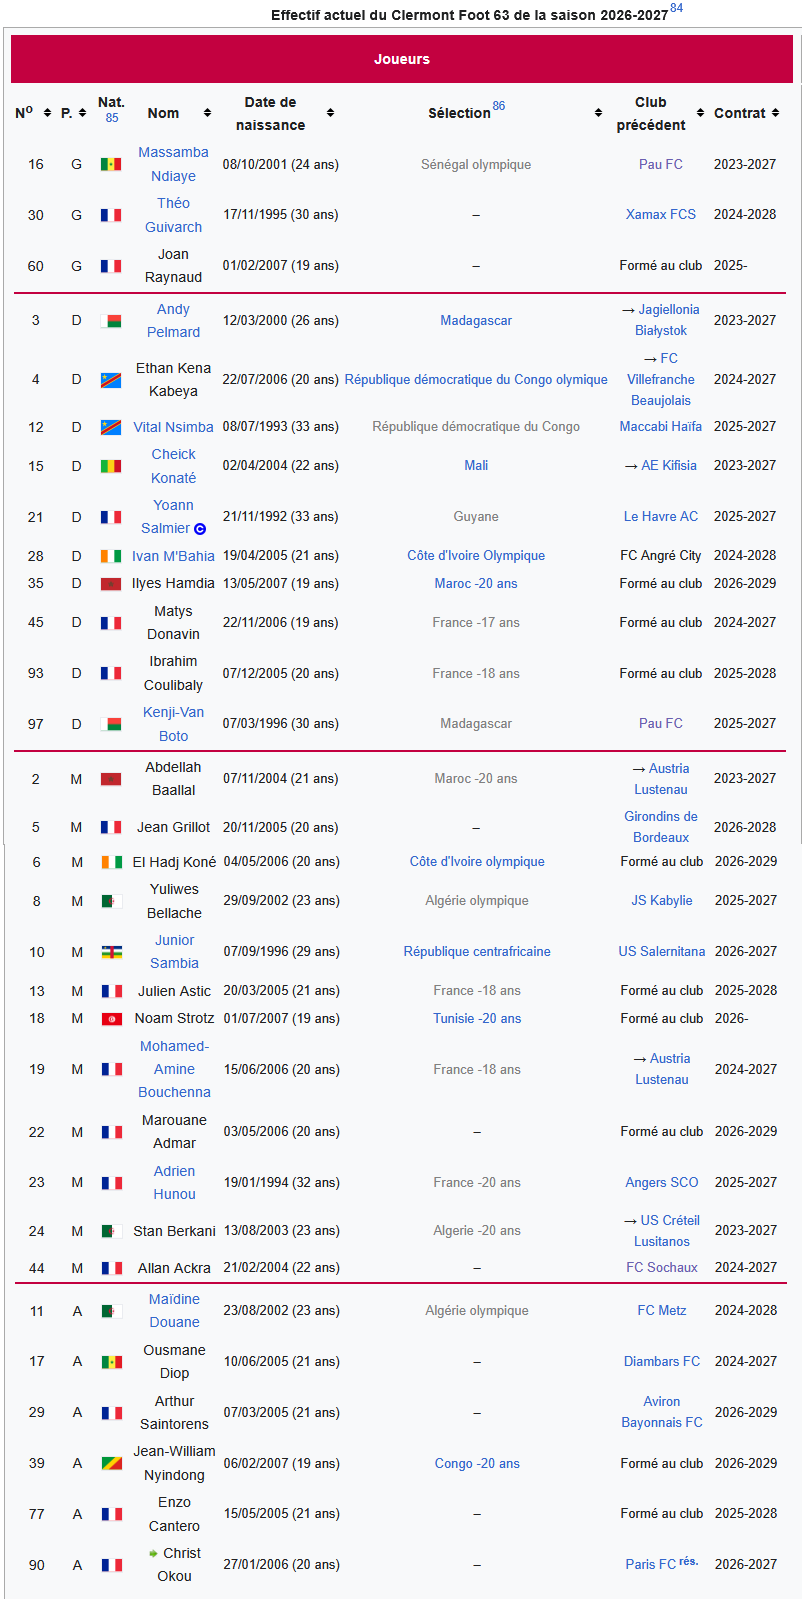Open Mali national team link
The height and width of the screenshot is (1599, 802).
(x=476, y=466)
